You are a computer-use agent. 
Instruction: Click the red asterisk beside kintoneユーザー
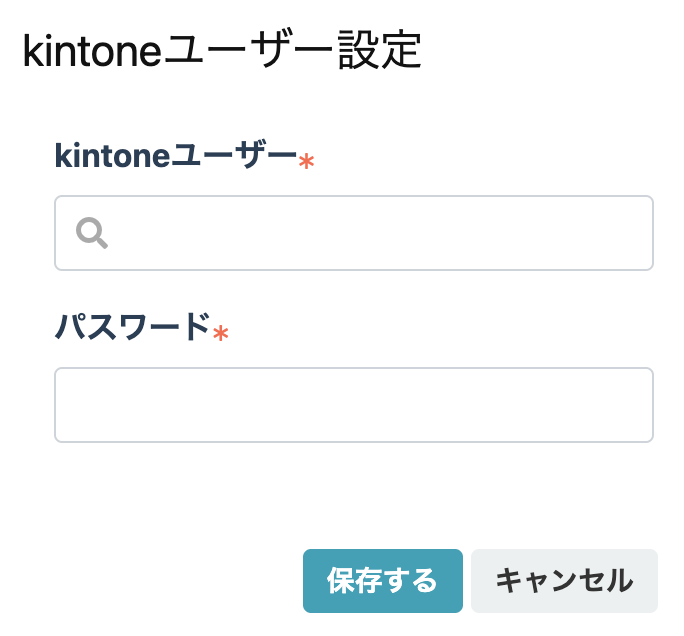pos(306,161)
